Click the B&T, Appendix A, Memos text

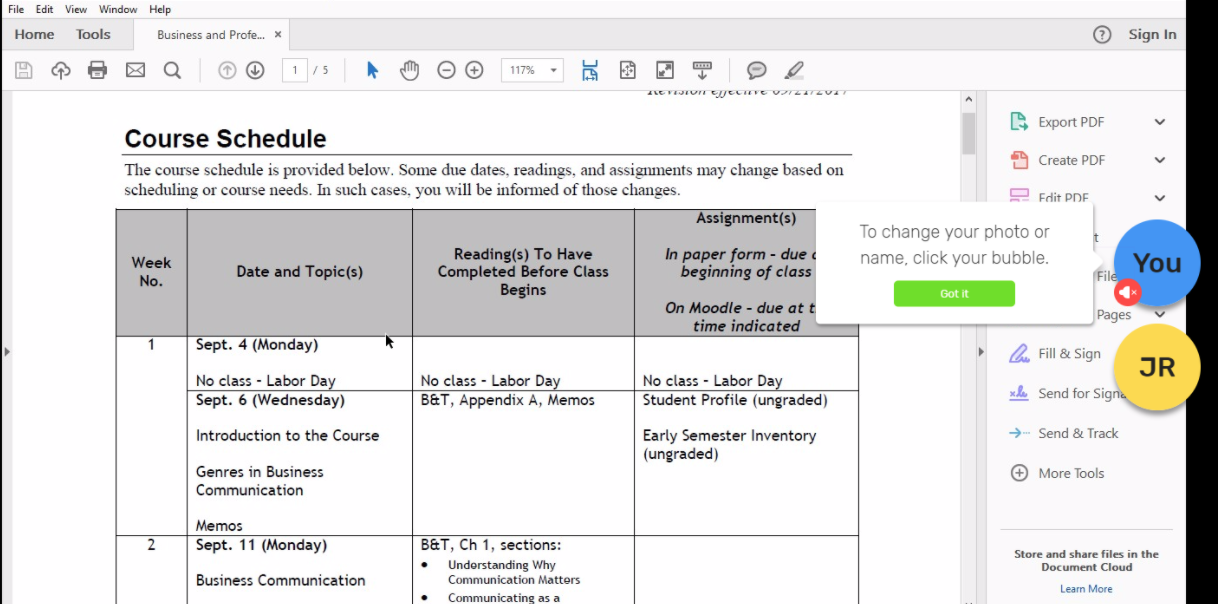(x=508, y=400)
